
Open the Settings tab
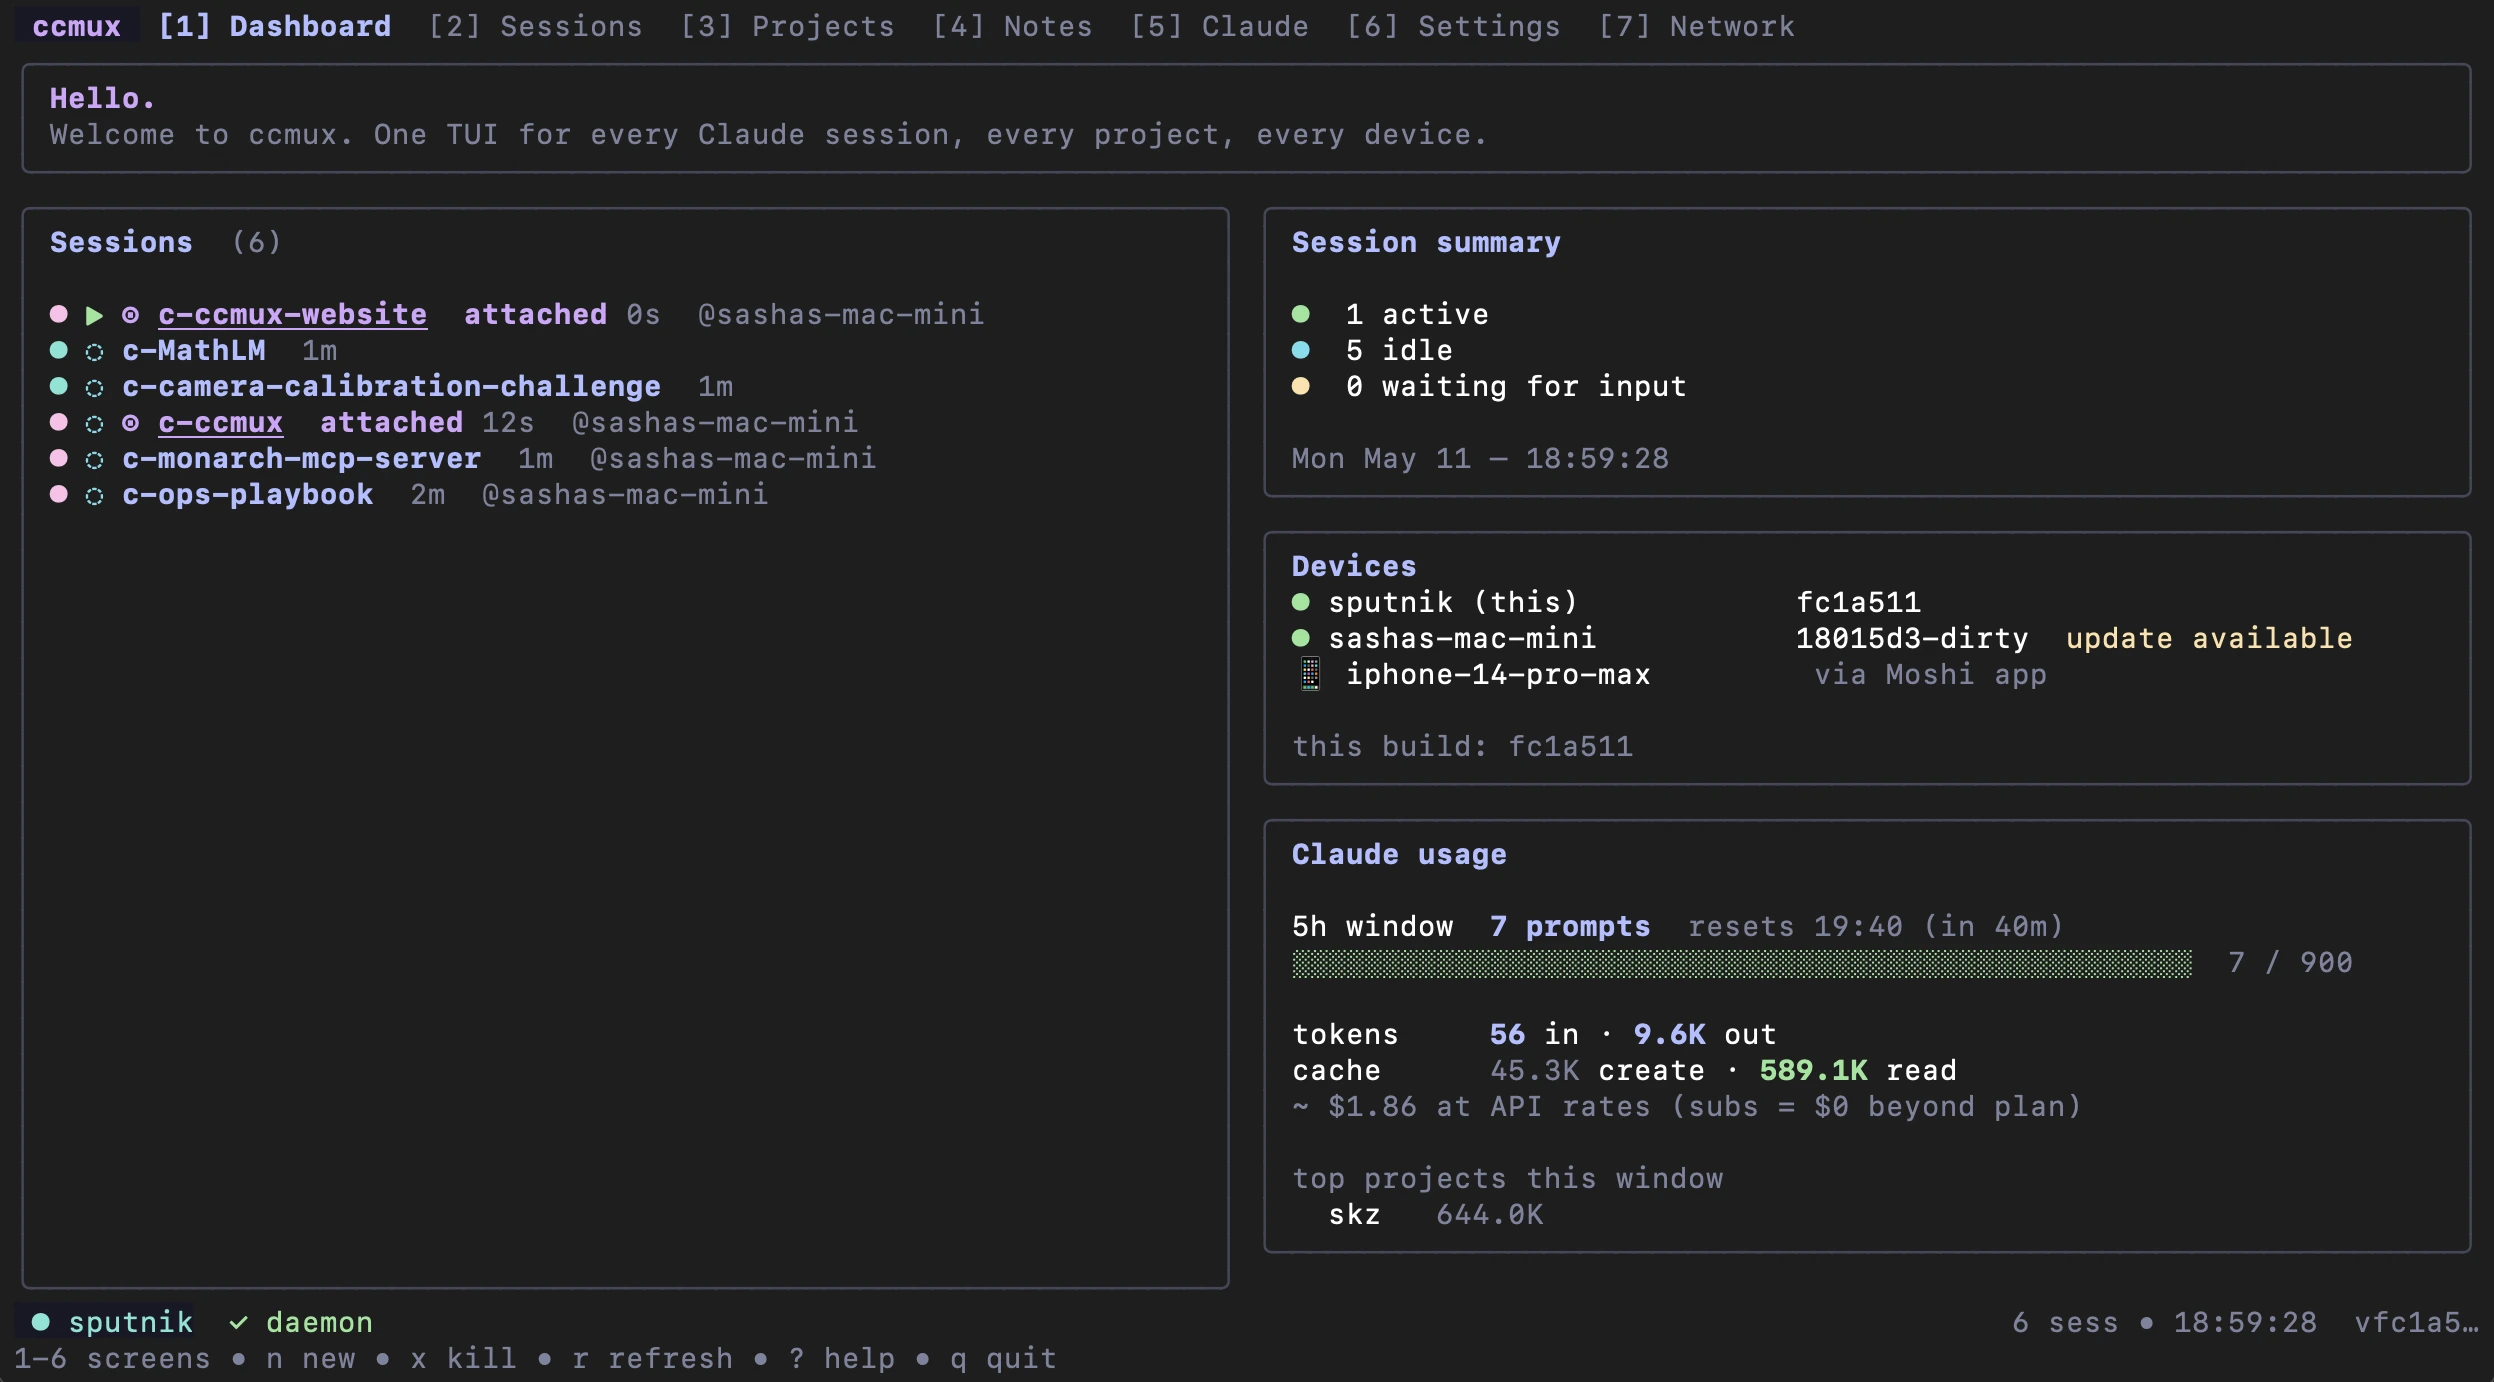[x=1454, y=26]
